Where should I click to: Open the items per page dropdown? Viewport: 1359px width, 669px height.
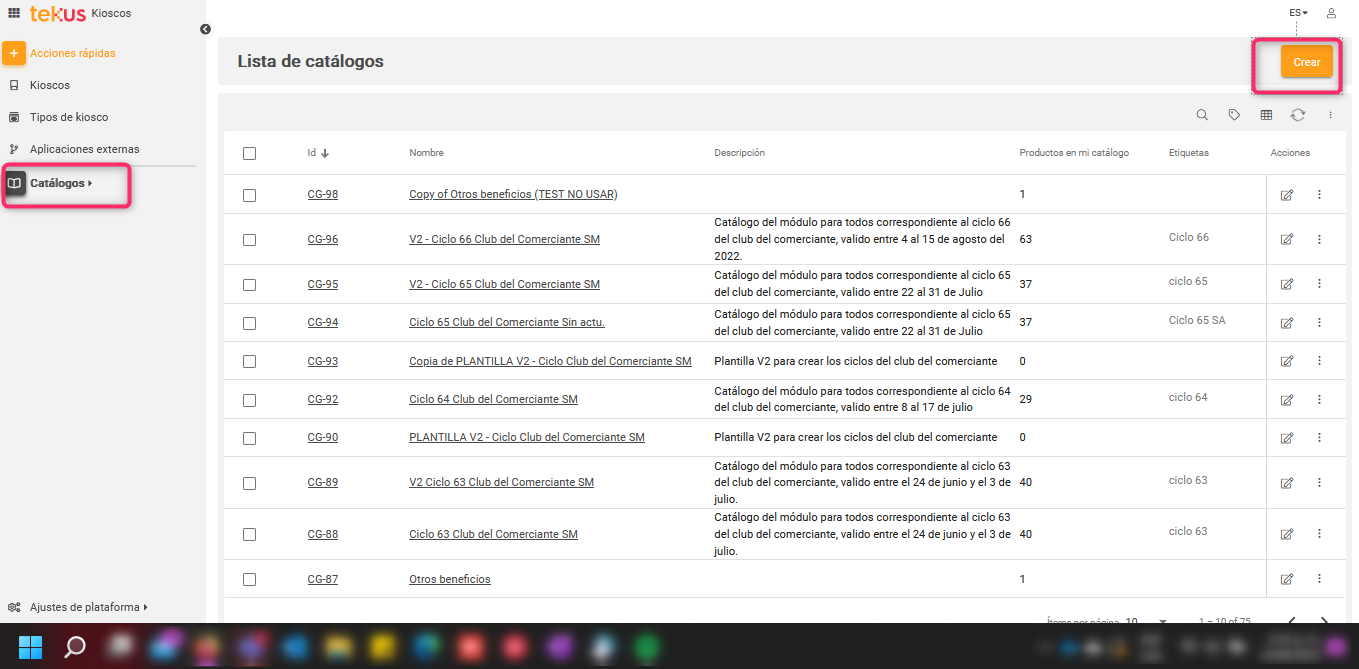point(1159,621)
